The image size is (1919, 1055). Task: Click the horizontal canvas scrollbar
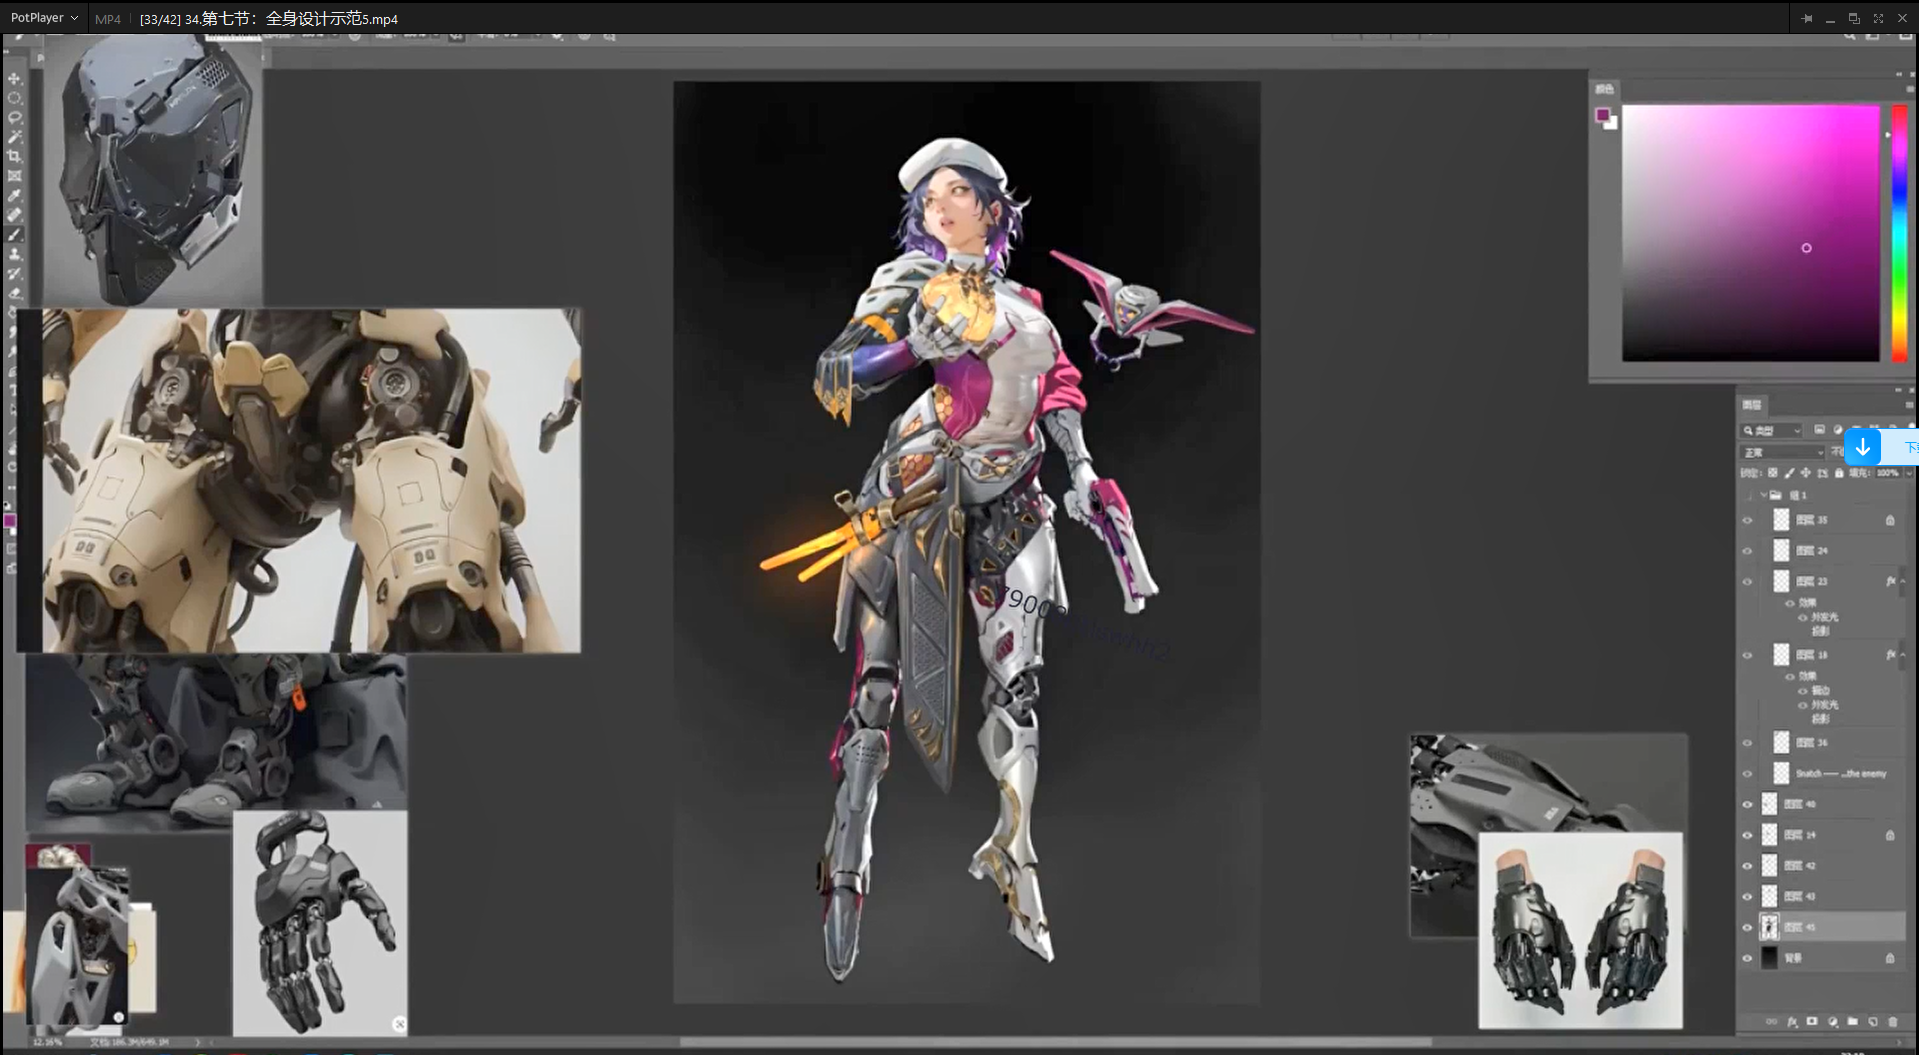click(1055, 1041)
